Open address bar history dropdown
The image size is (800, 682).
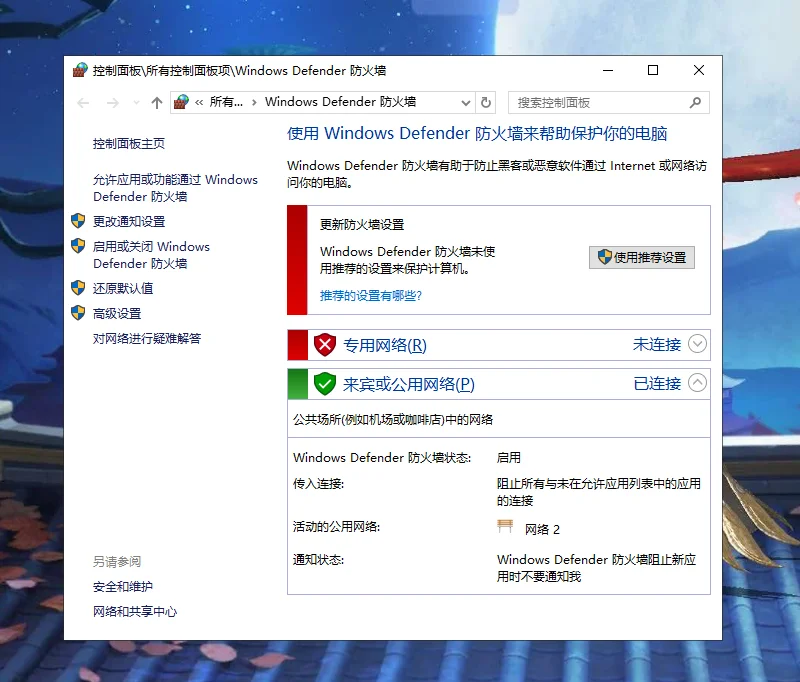click(465, 103)
